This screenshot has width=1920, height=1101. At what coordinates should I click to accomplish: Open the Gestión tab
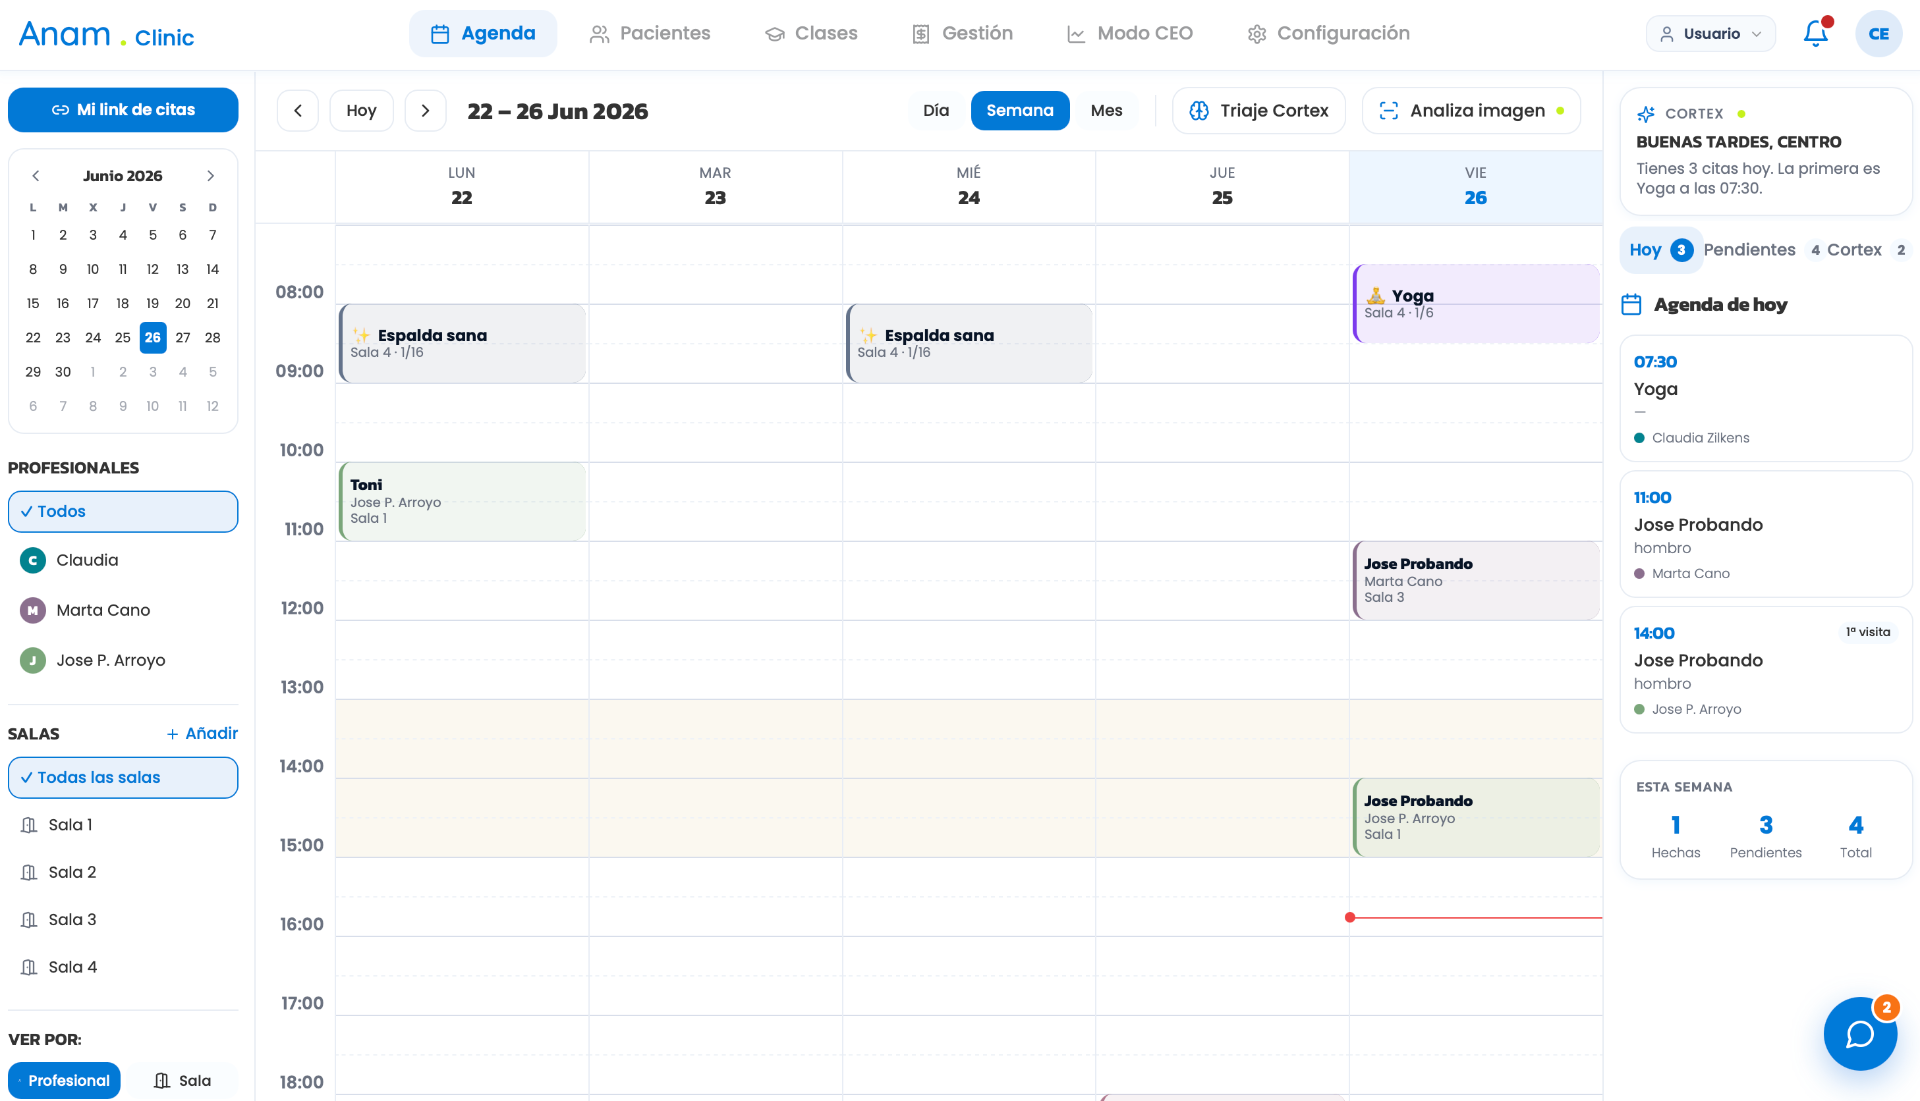click(962, 34)
